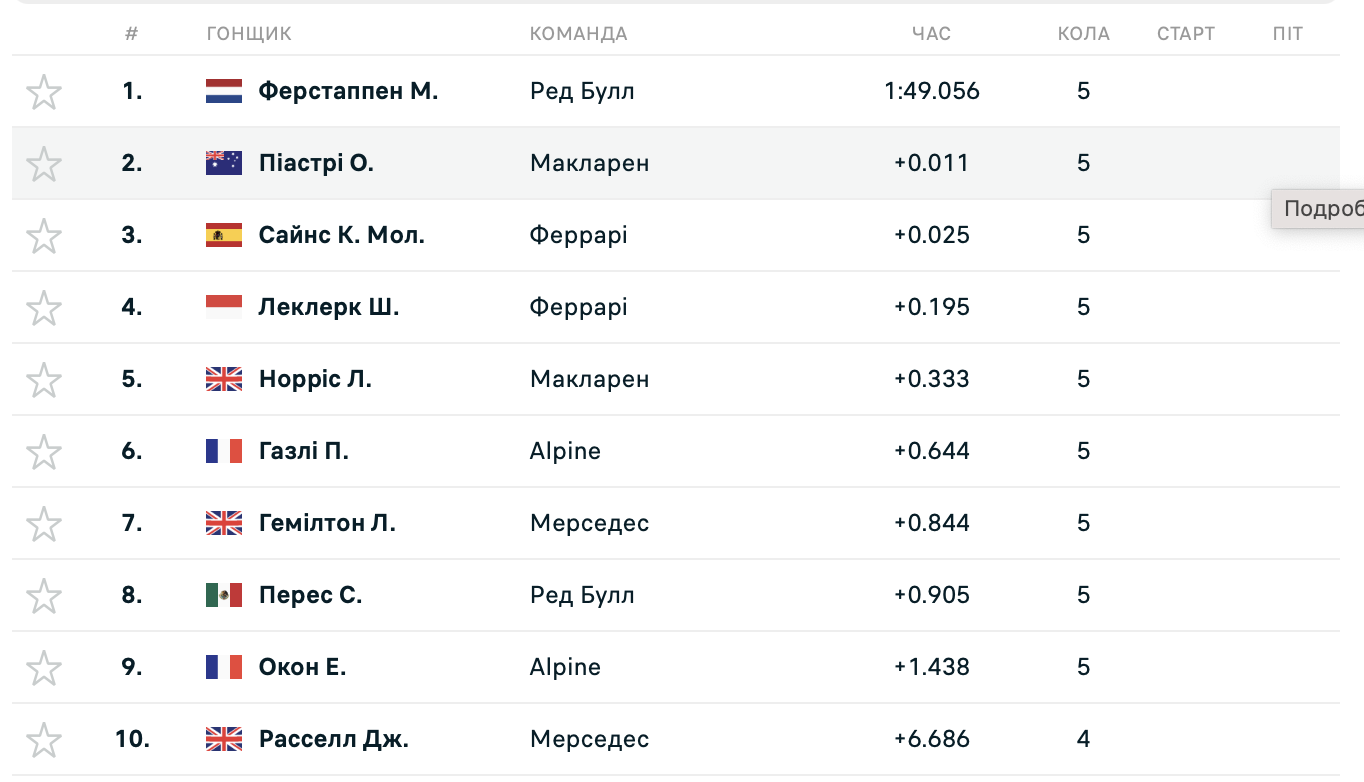Click the Netherlands flag by Ферстаппен

click(224, 92)
